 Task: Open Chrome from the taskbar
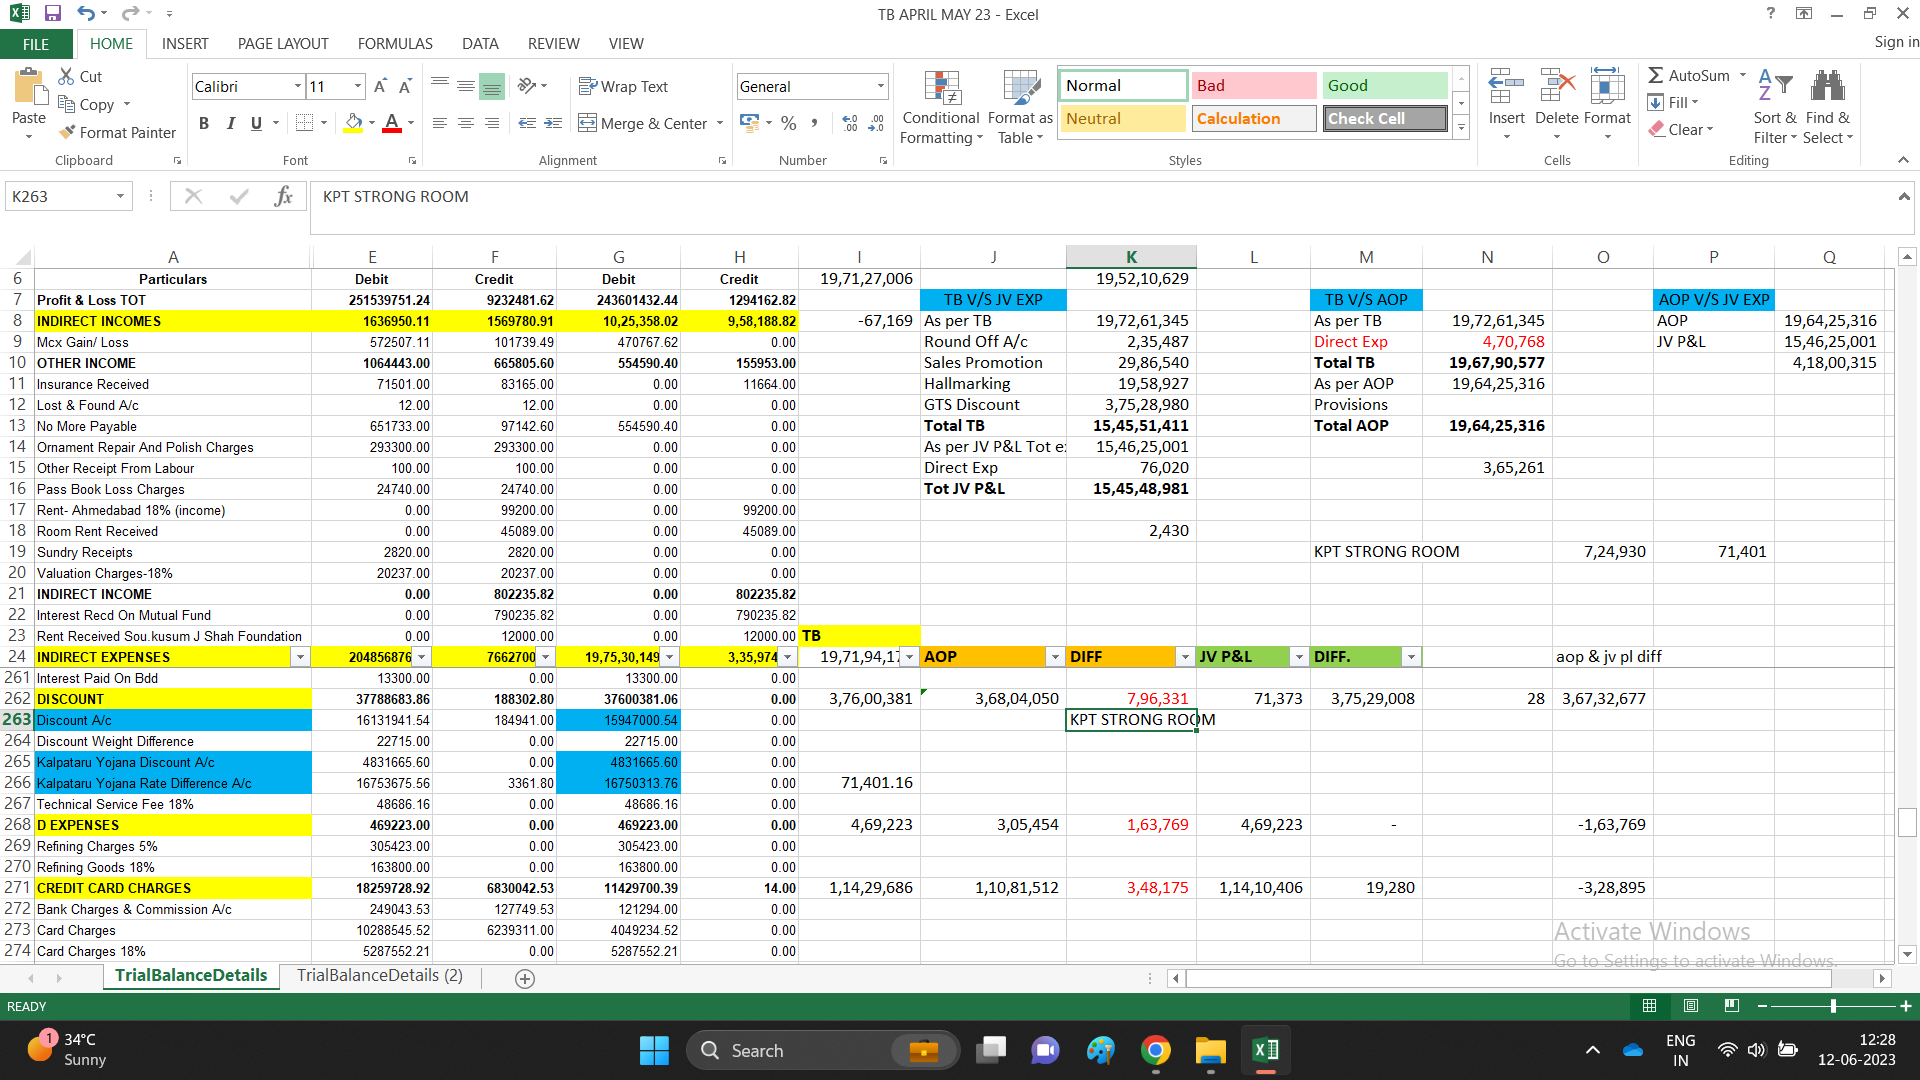[1156, 1051]
